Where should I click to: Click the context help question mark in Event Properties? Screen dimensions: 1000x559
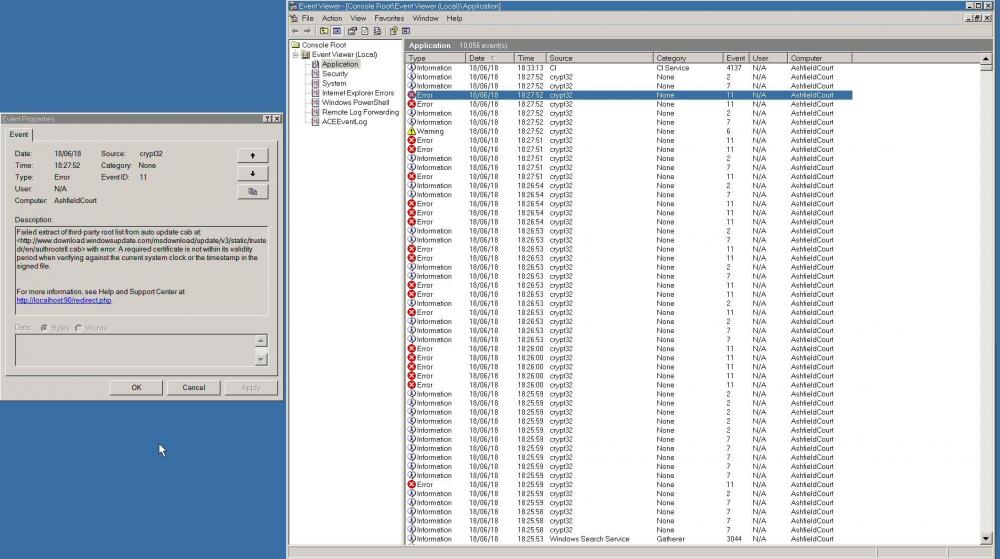coord(266,119)
